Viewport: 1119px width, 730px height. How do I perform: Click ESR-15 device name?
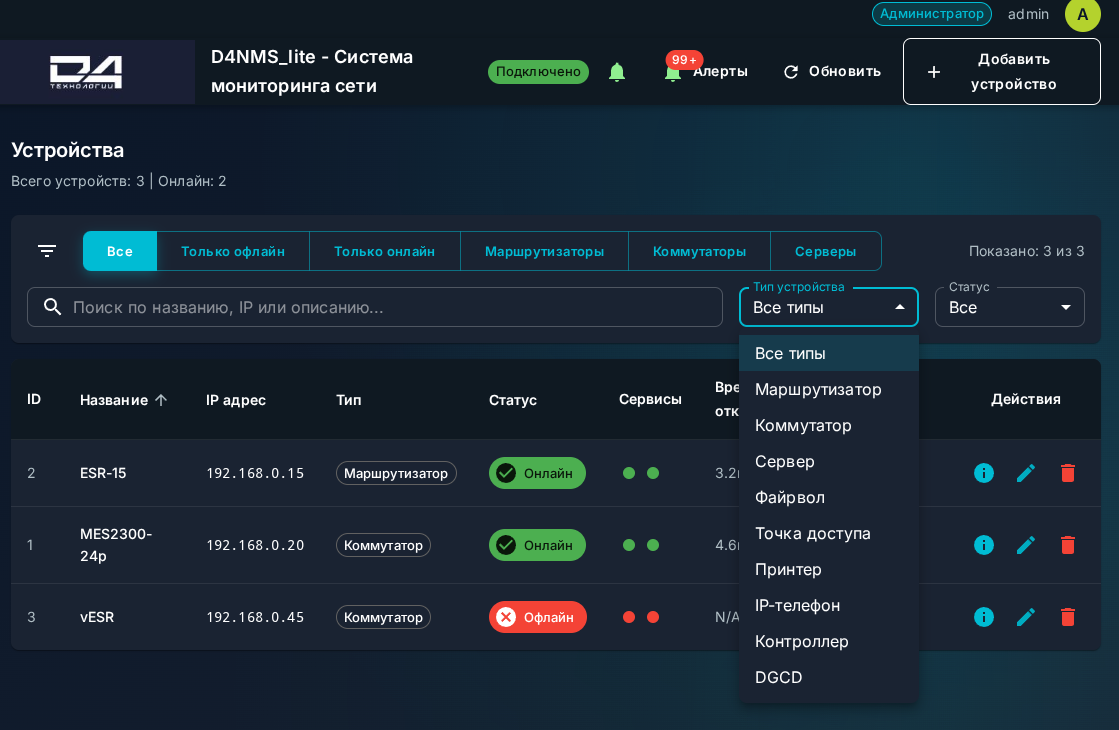coord(103,473)
